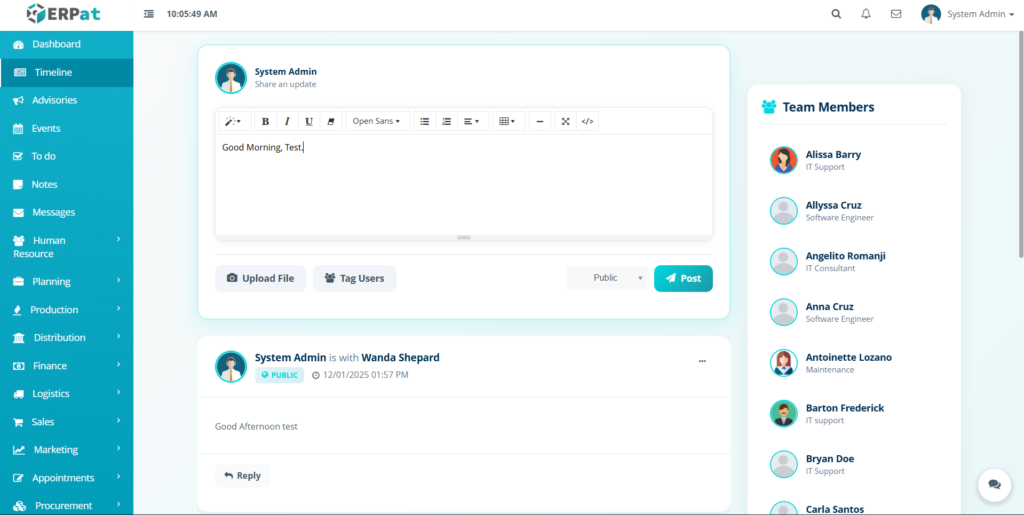Open the magic wand style dropdown

pyautogui.click(x=233, y=121)
